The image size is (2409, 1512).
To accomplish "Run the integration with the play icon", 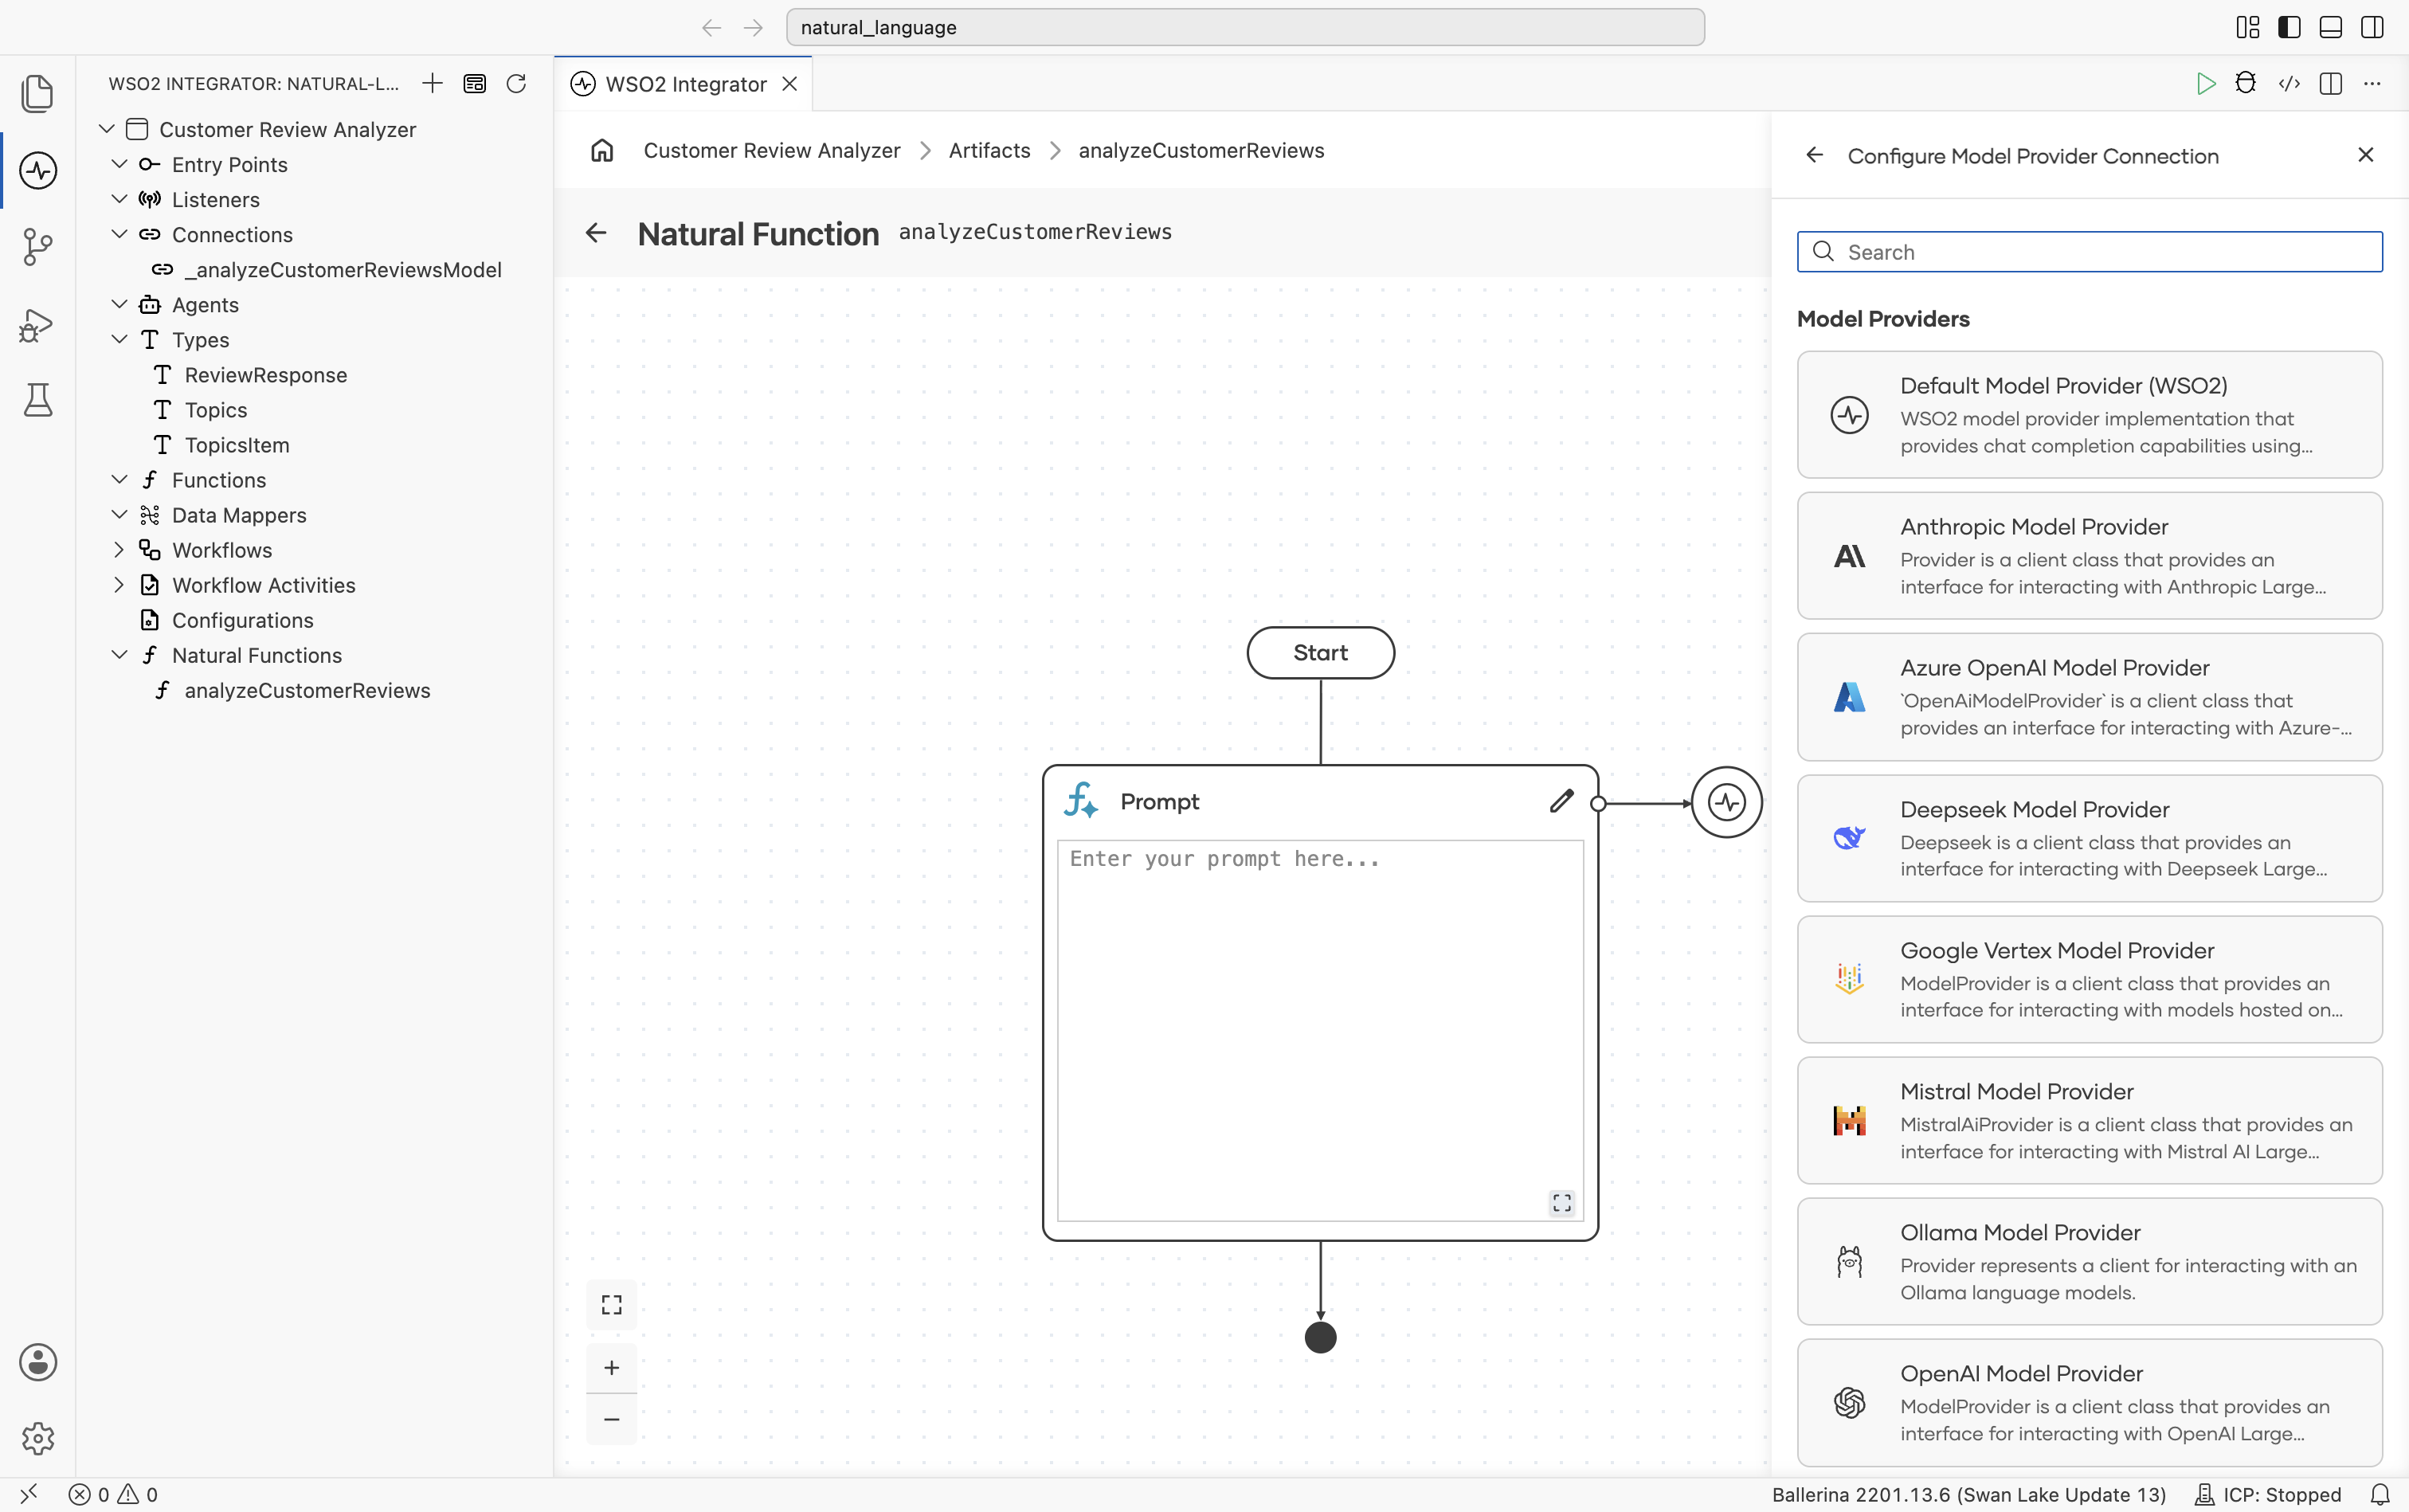I will tap(2205, 84).
